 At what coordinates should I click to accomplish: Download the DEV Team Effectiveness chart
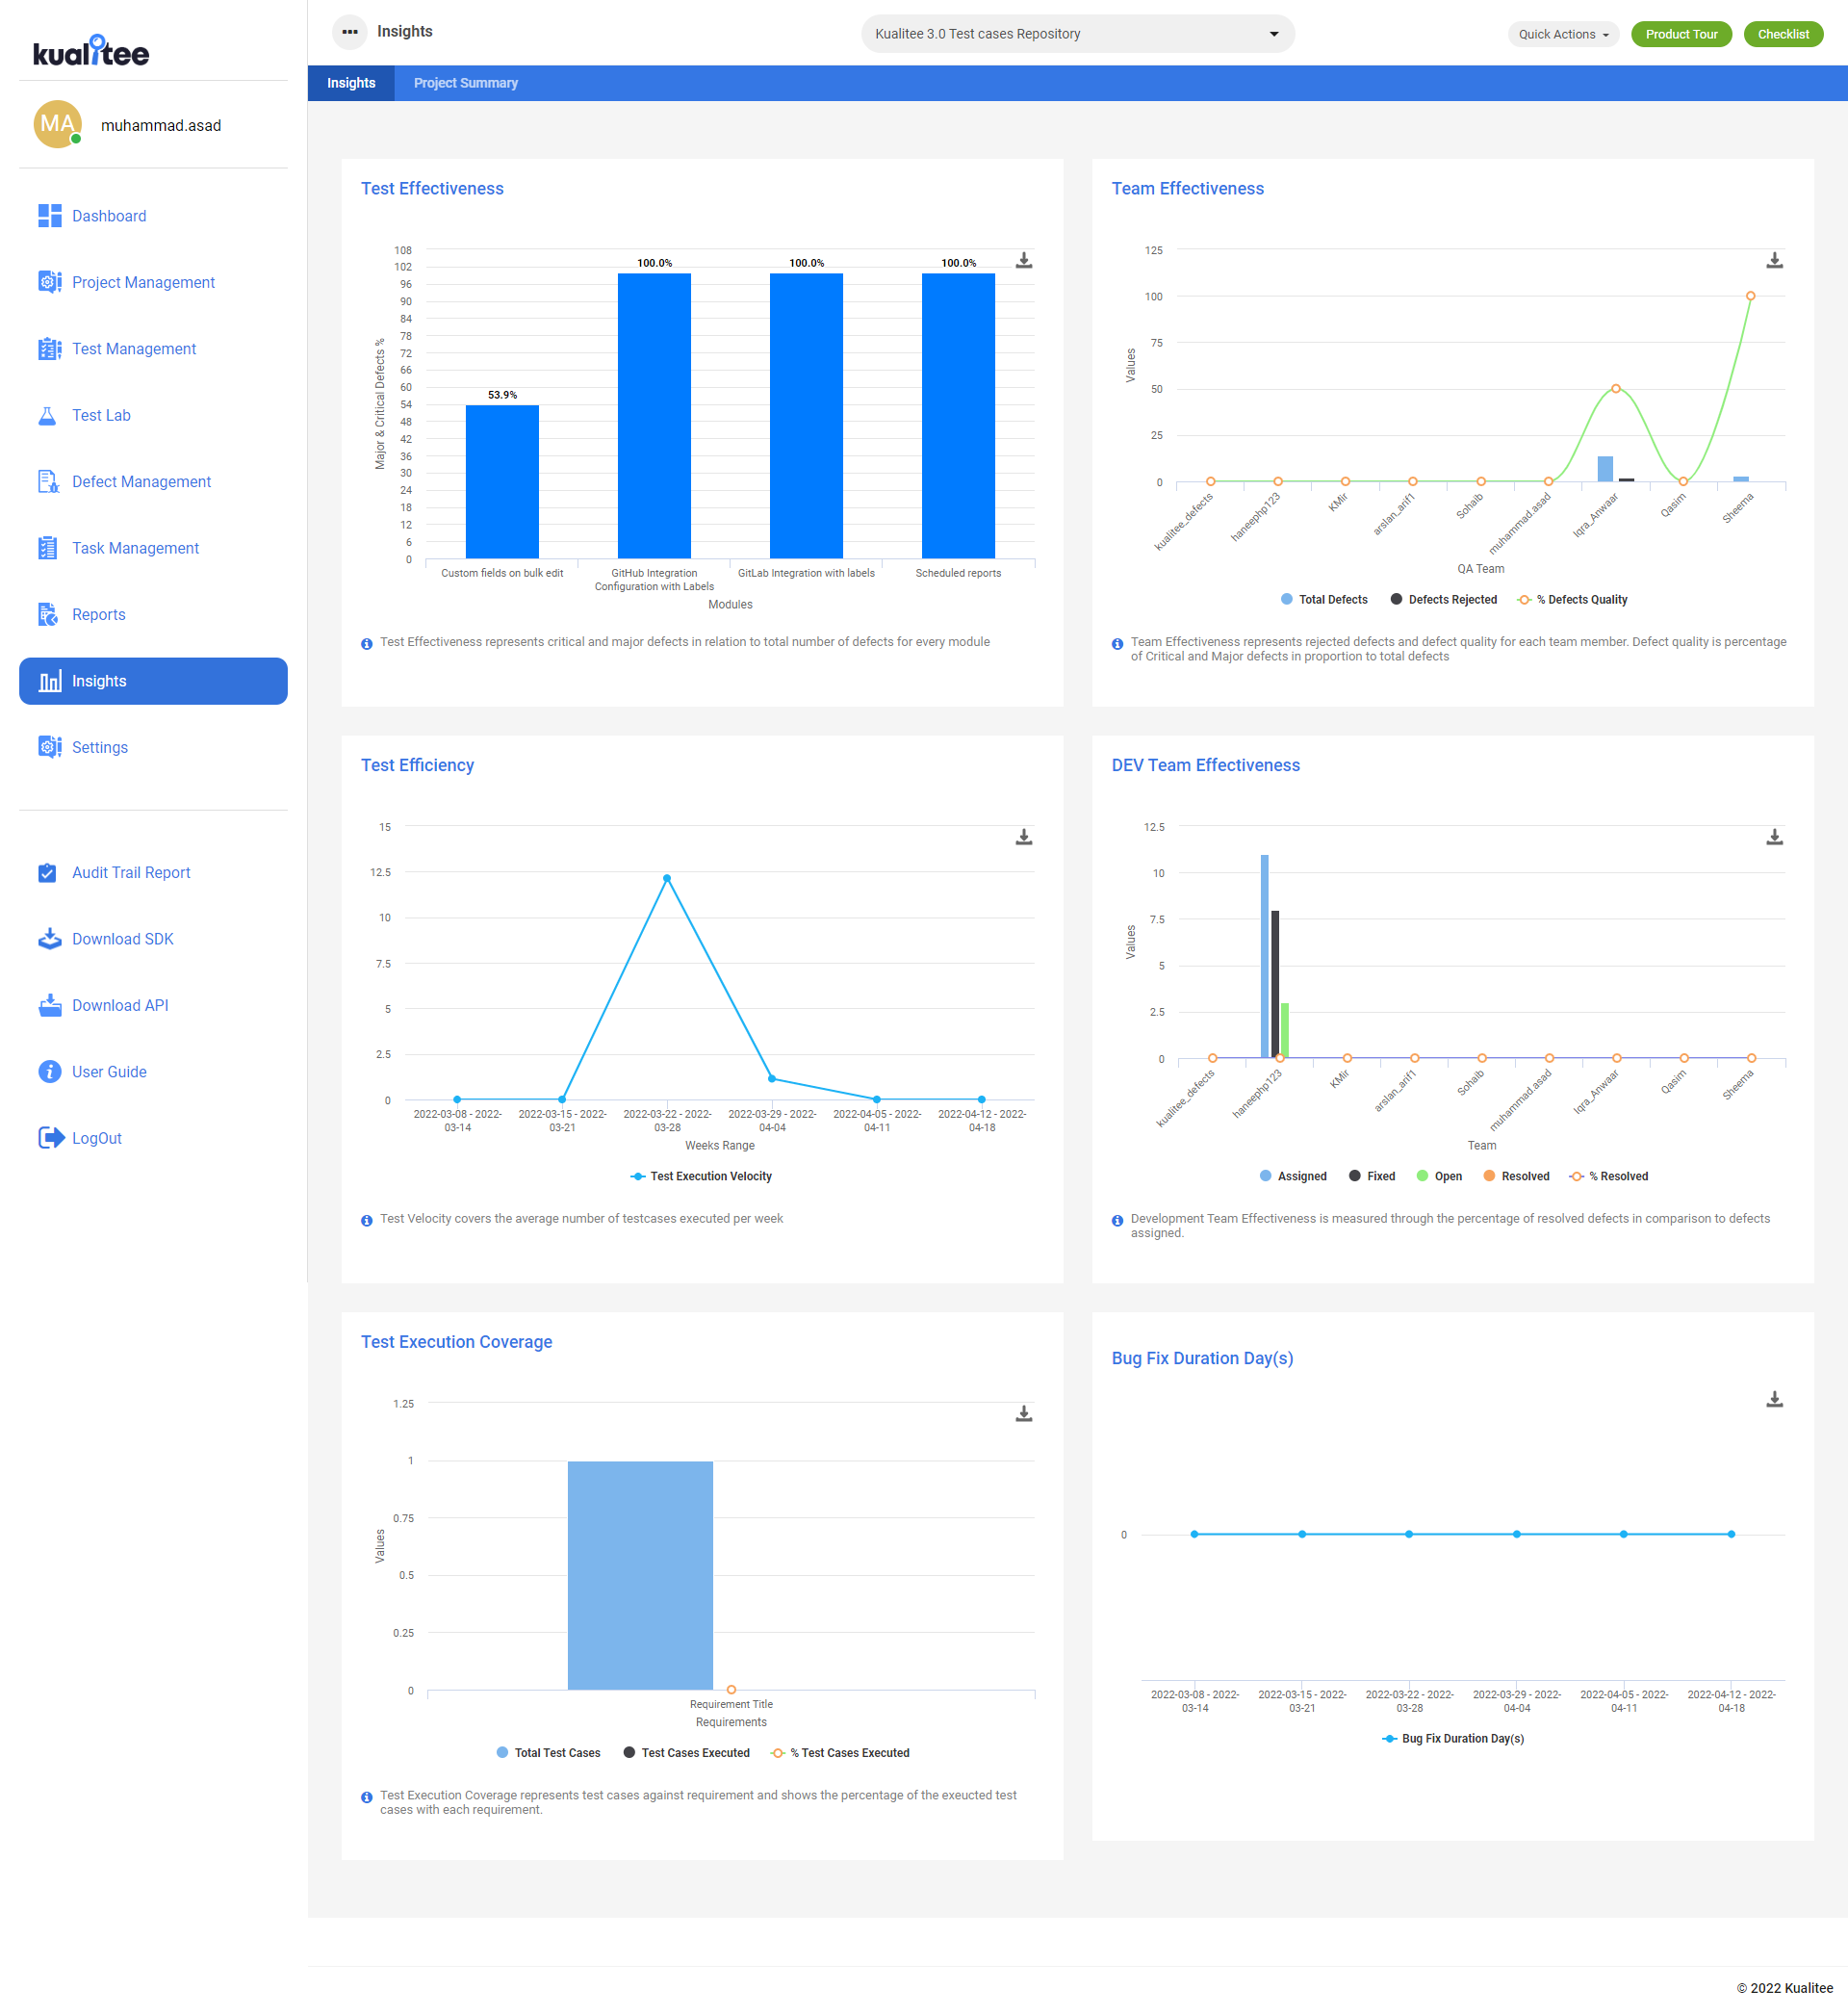pyautogui.click(x=1773, y=836)
